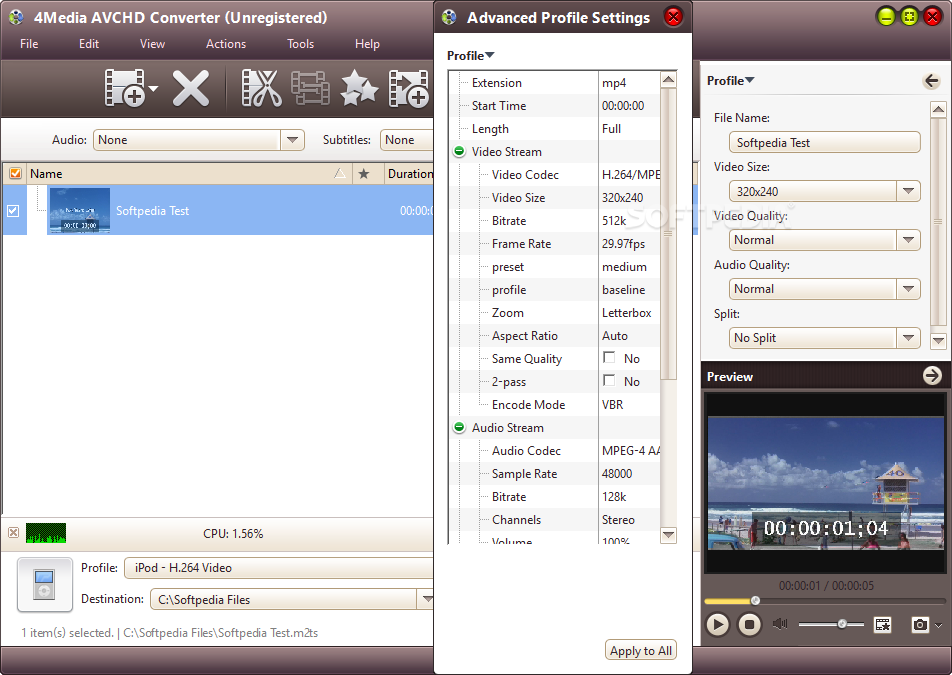Screen dimensions: 952x675
Task: Open the Profile dropdown in Advanced Settings
Action: tap(471, 55)
